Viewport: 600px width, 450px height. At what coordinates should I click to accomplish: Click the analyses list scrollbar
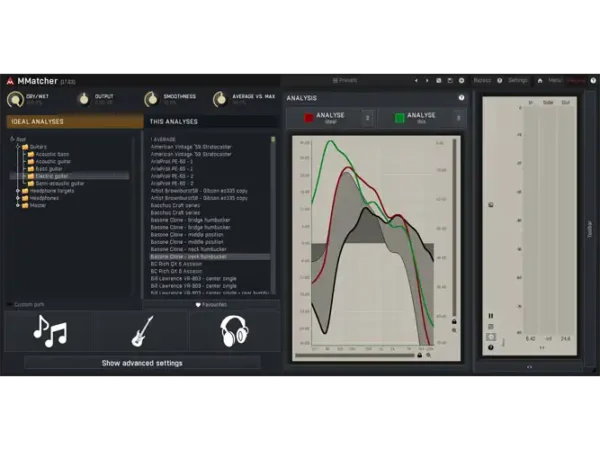click(x=273, y=214)
